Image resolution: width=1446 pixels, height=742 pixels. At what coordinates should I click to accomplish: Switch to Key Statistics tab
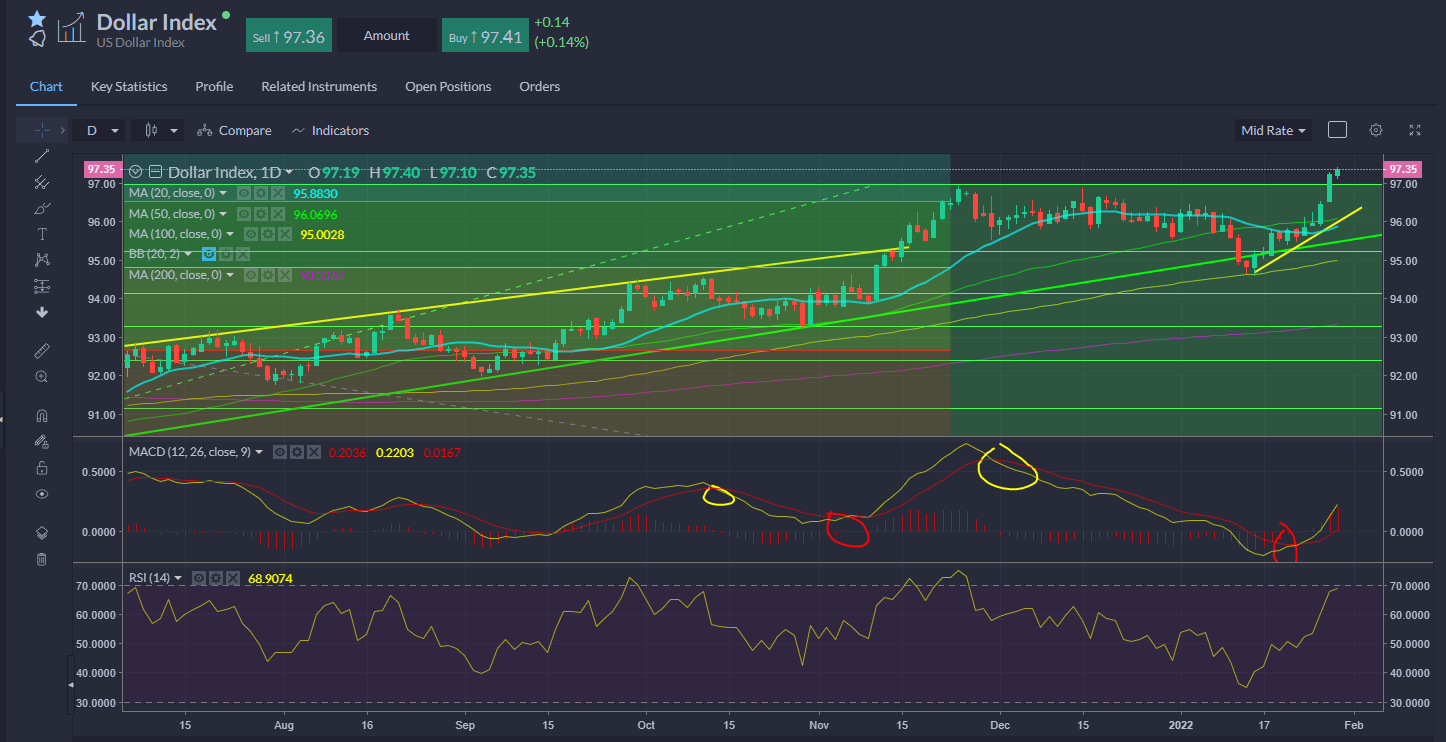coord(129,87)
